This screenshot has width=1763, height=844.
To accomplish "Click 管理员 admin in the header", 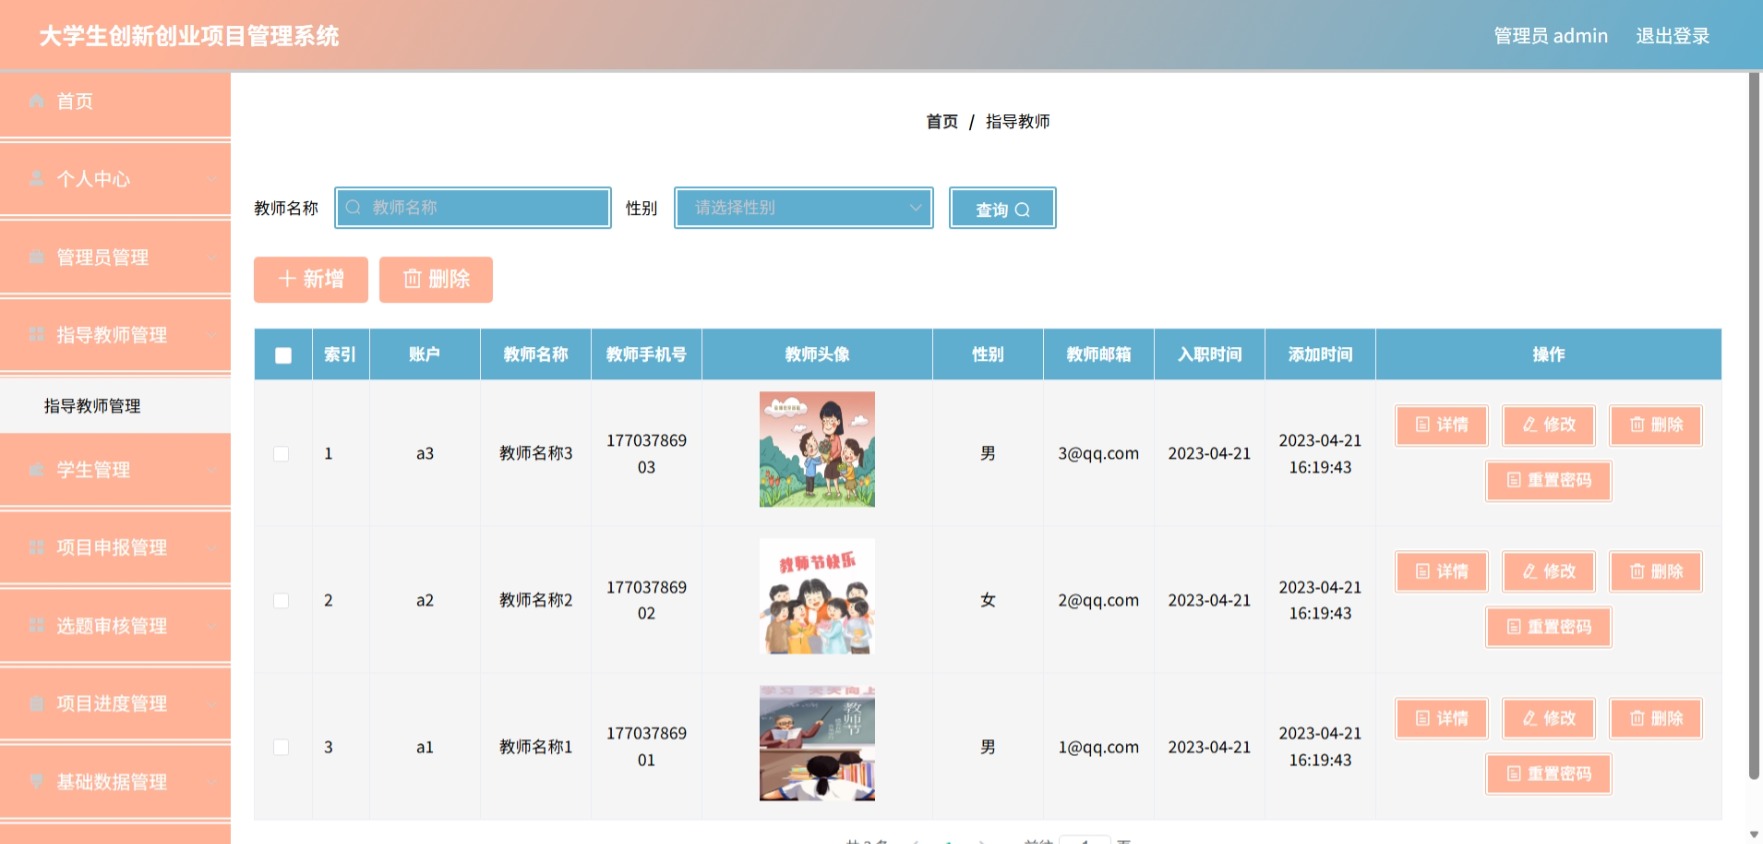I will tap(1551, 36).
